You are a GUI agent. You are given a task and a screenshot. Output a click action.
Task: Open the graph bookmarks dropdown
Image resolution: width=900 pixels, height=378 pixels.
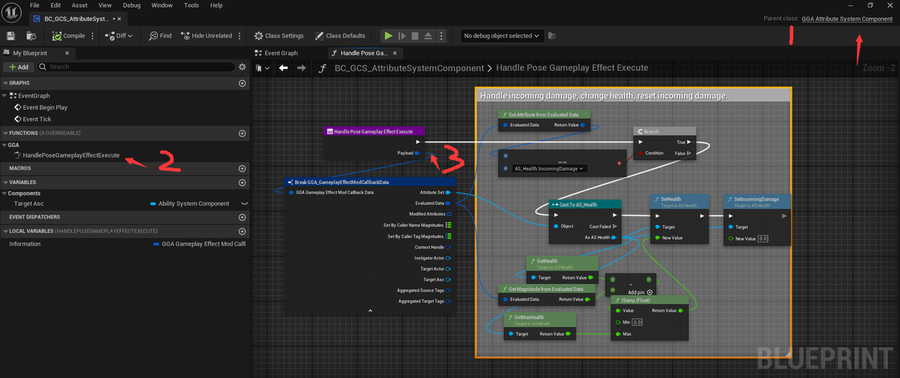[x=263, y=68]
